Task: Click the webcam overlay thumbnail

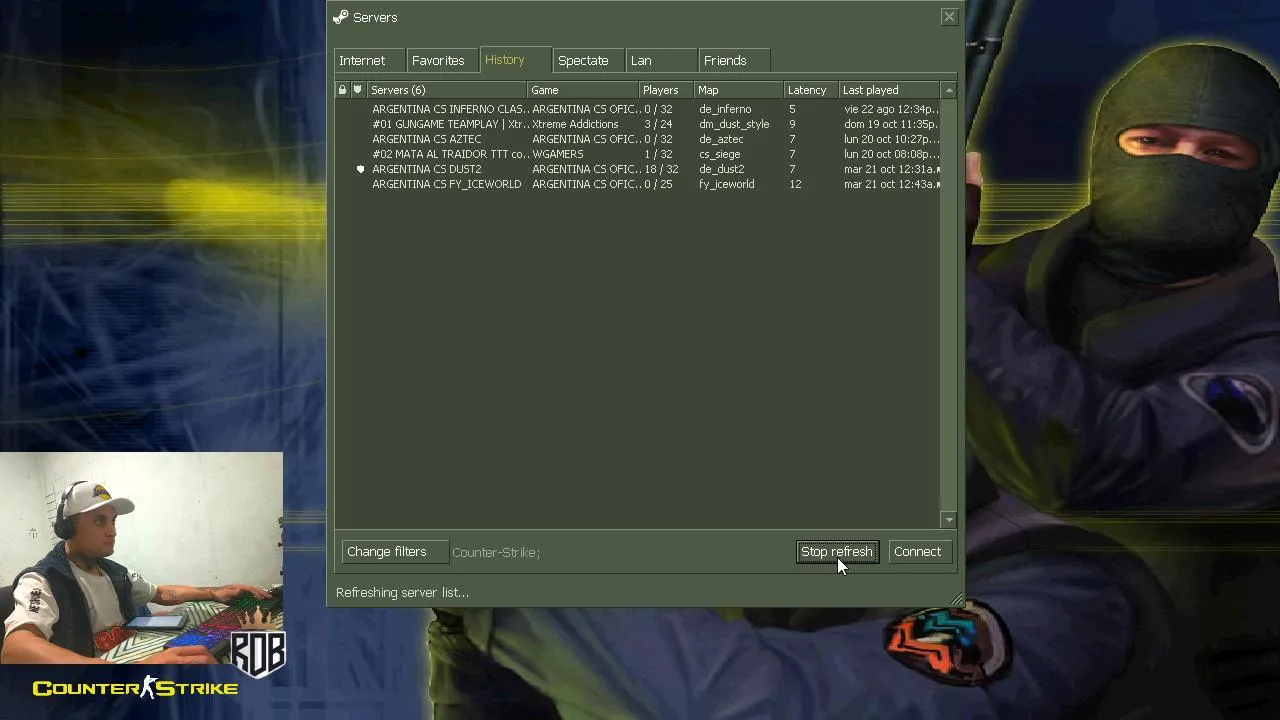Action: pos(141,558)
